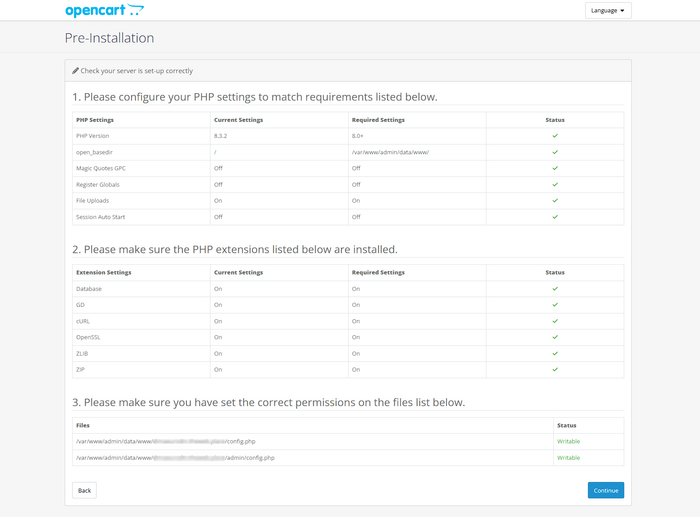700x517 pixels.
Task: Click the OpenSSL extension status checkmark
Action: pos(555,337)
